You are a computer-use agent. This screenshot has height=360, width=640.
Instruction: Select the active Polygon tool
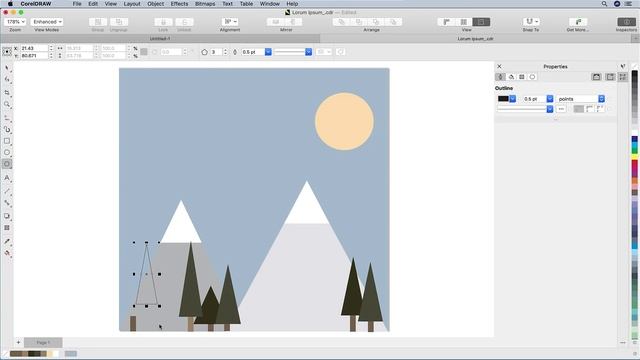[7, 164]
